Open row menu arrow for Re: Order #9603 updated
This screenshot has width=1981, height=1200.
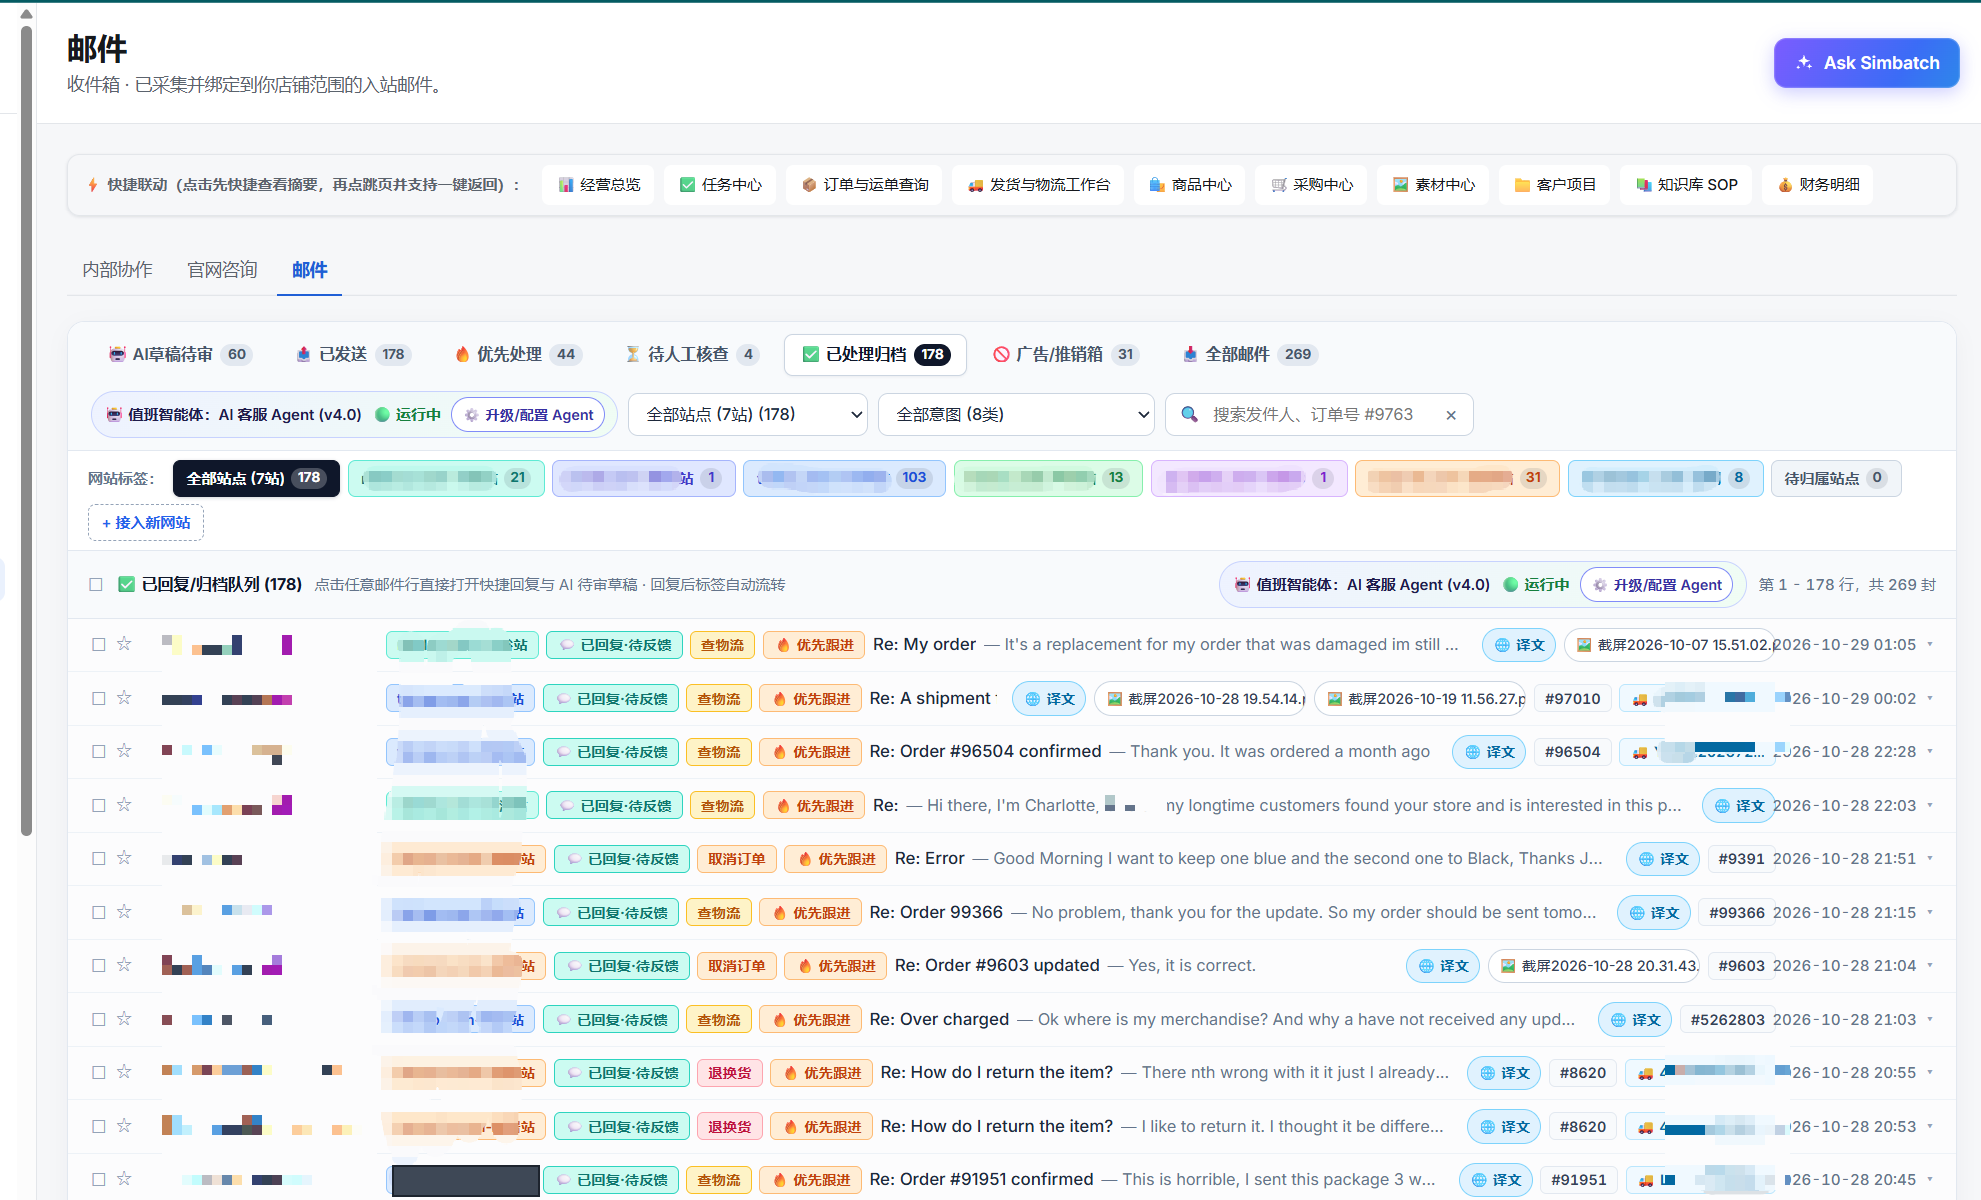point(1930,965)
